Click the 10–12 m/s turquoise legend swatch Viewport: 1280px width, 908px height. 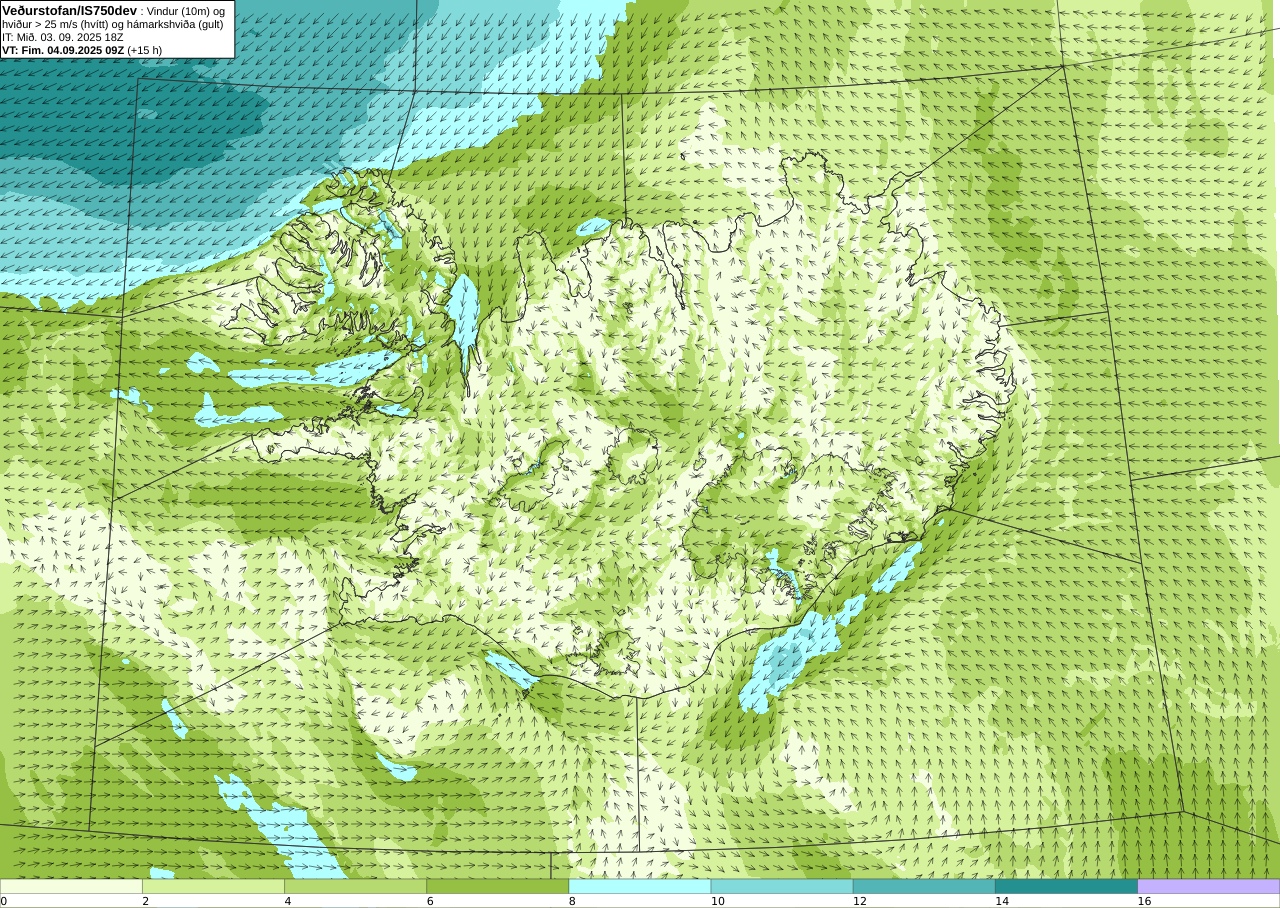pos(782,886)
